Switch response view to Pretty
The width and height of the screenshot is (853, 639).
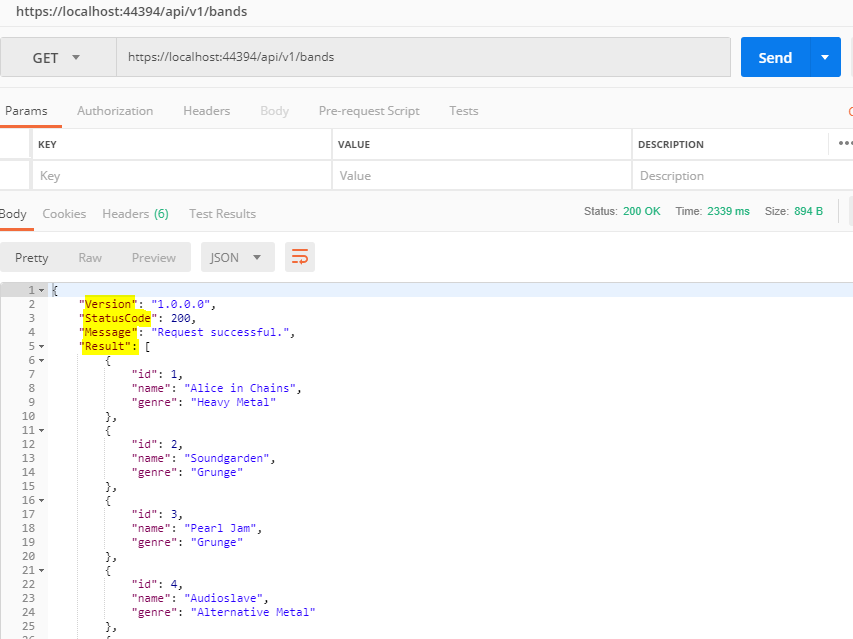point(32,257)
